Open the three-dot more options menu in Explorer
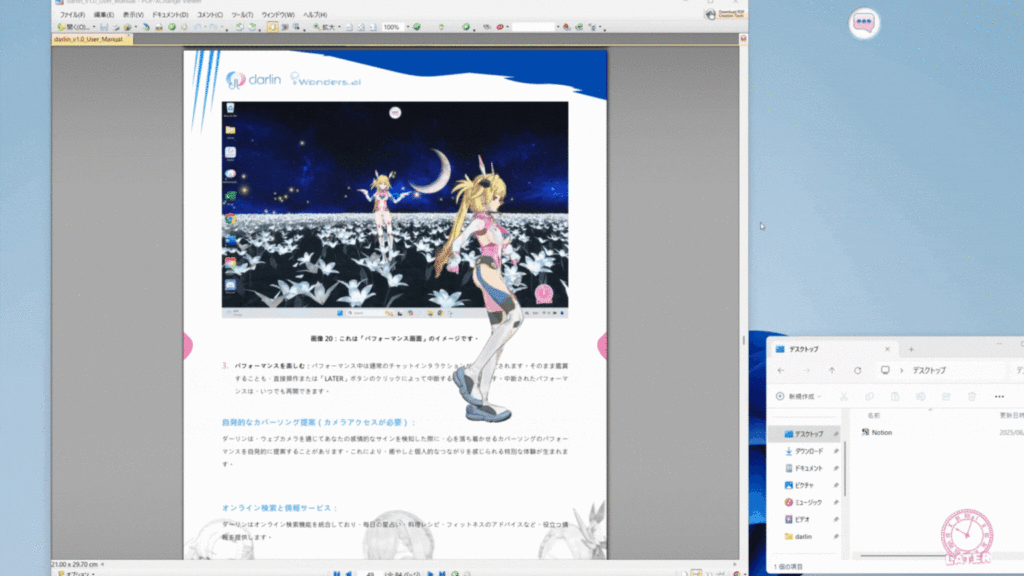The image size is (1024, 576). coord(999,396)
